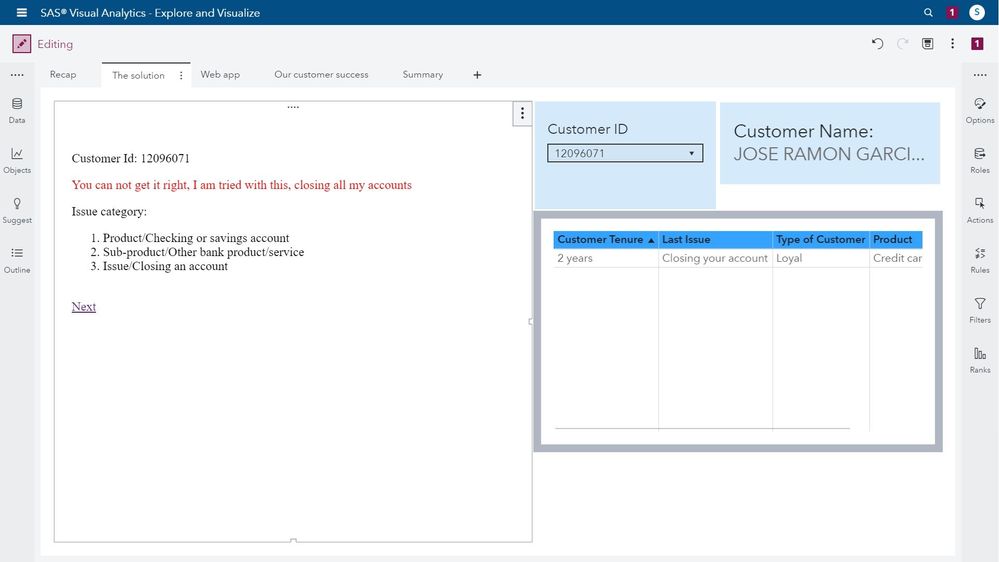Screen dimensions: 999x562
Task: Open the Suggest pane lightbulb icon
Action: click(x=17, y=209)
